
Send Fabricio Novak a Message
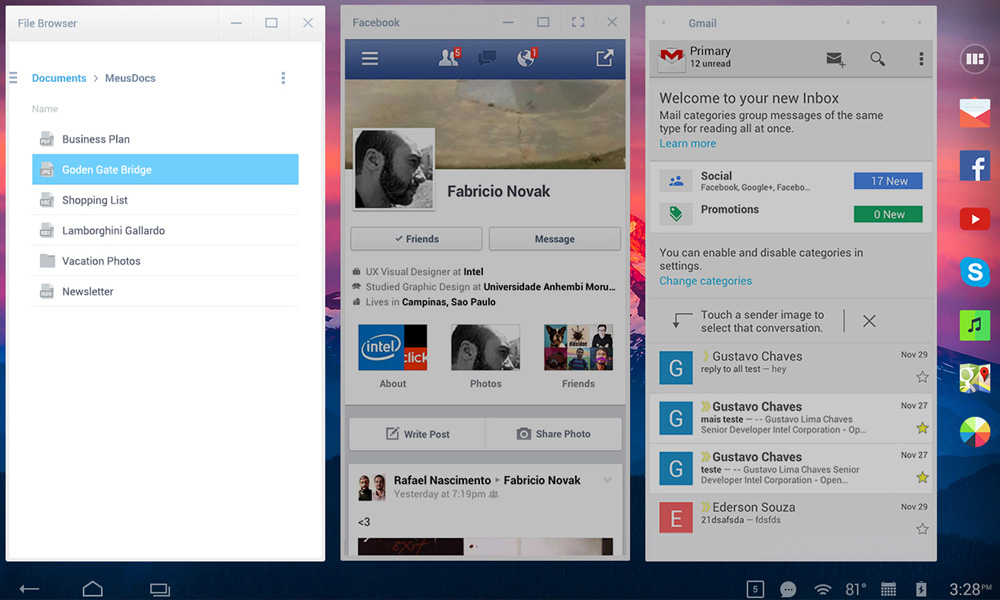555,238
